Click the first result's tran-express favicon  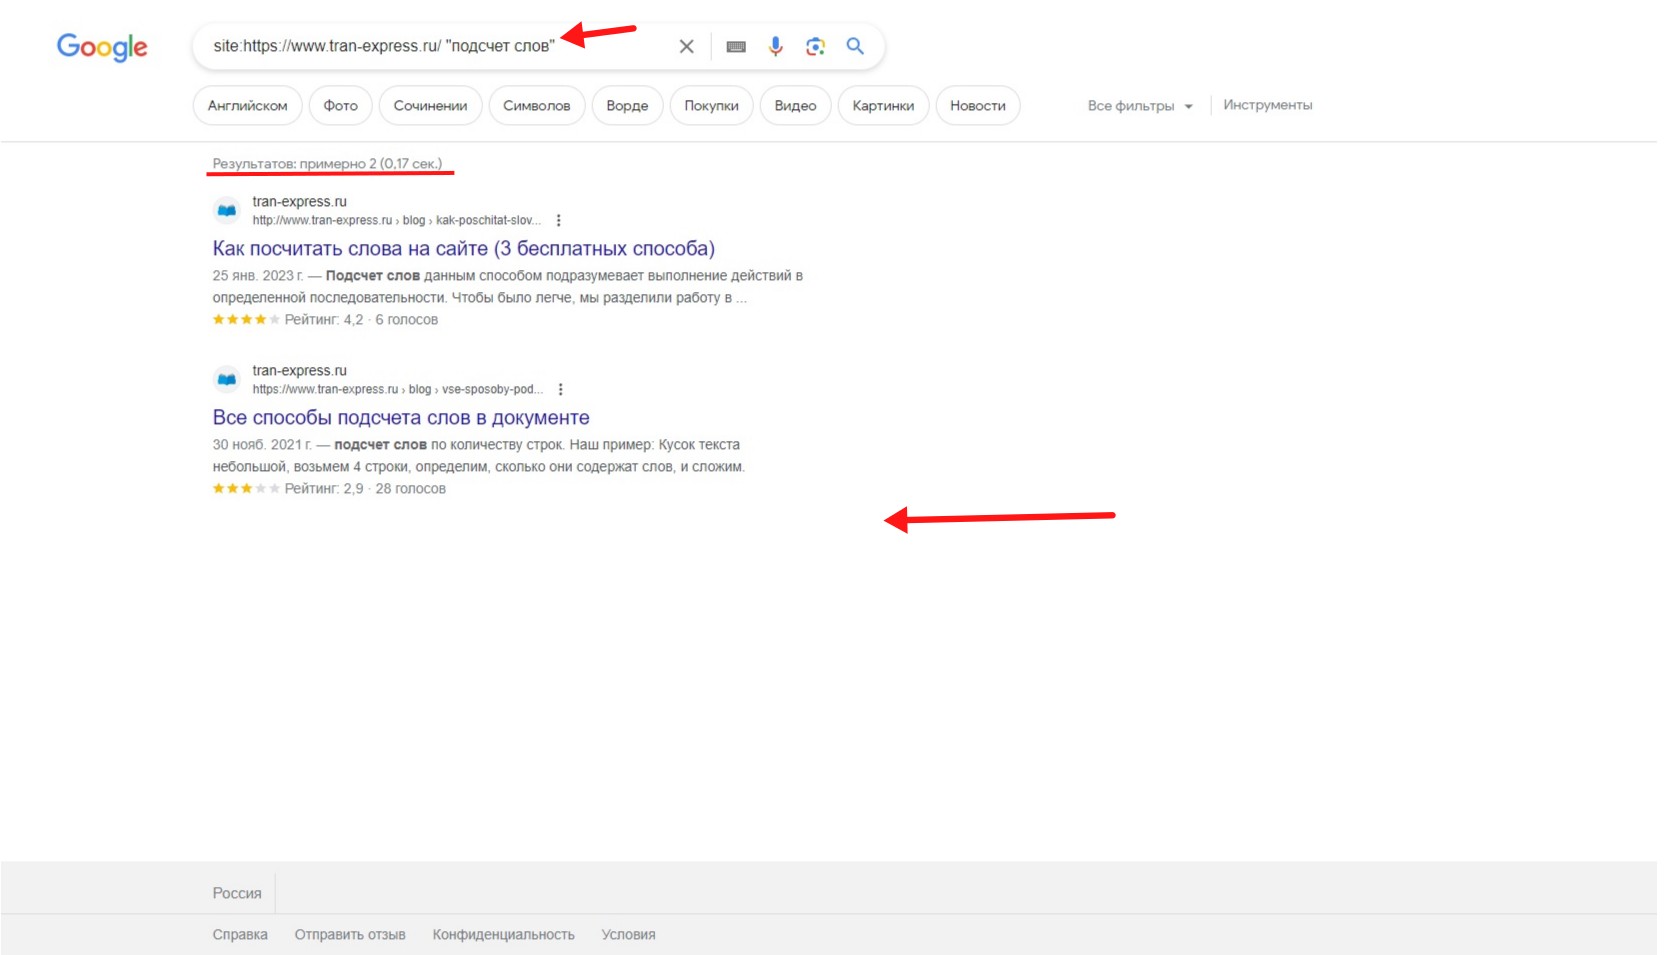(x=227, y=211)
